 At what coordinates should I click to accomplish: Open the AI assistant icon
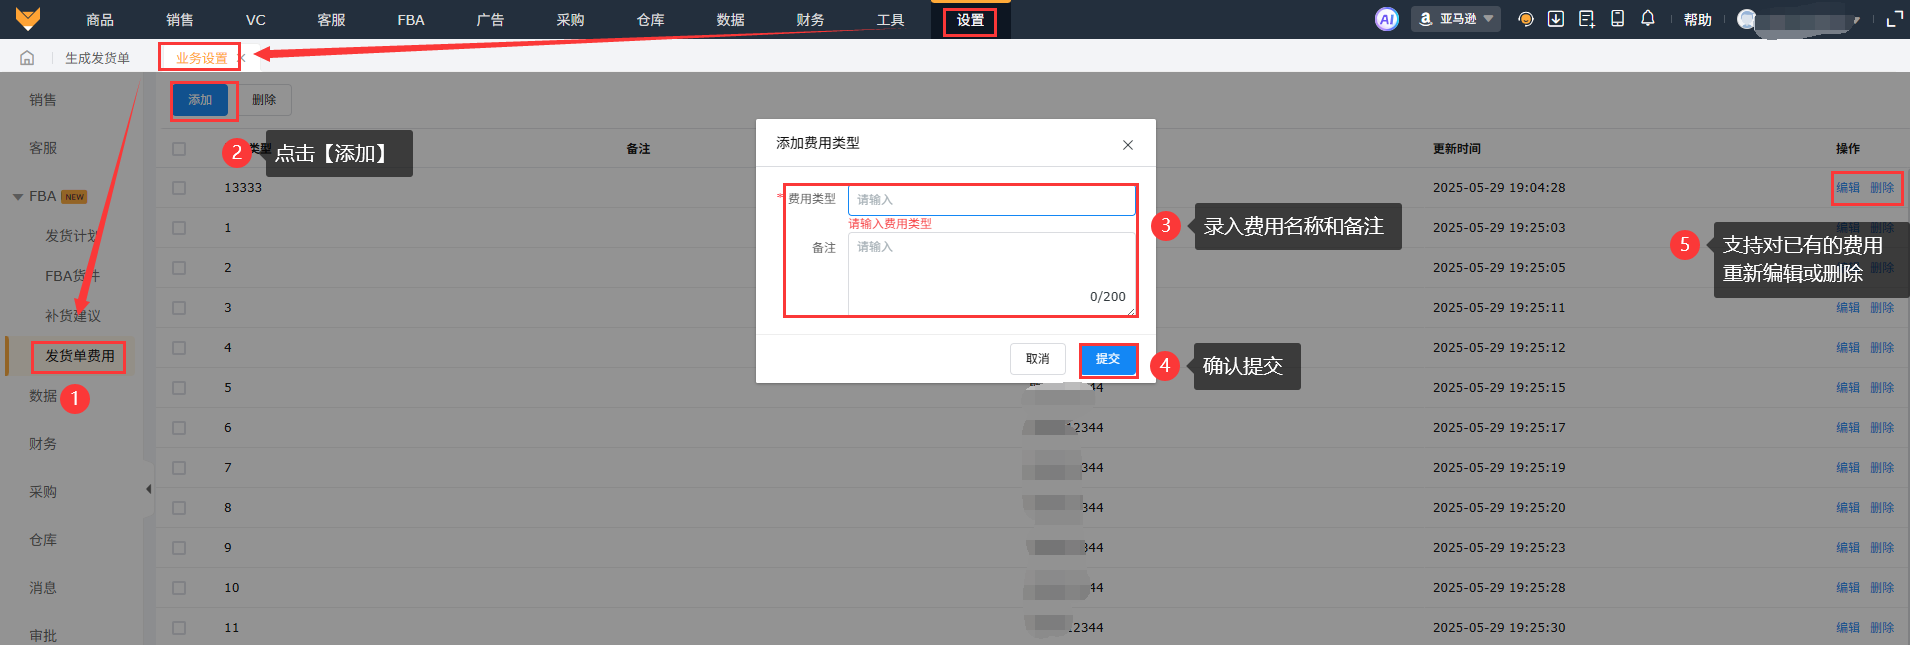tap(1386, 19)
